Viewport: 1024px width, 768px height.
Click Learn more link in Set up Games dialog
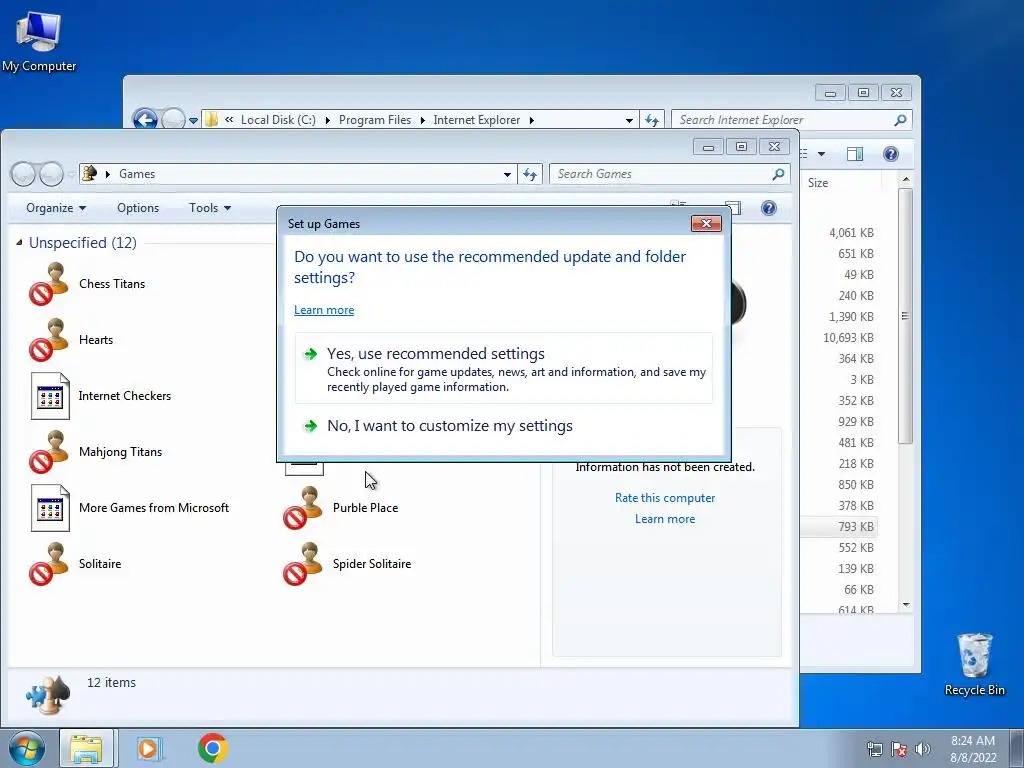[x=324, y=310]
